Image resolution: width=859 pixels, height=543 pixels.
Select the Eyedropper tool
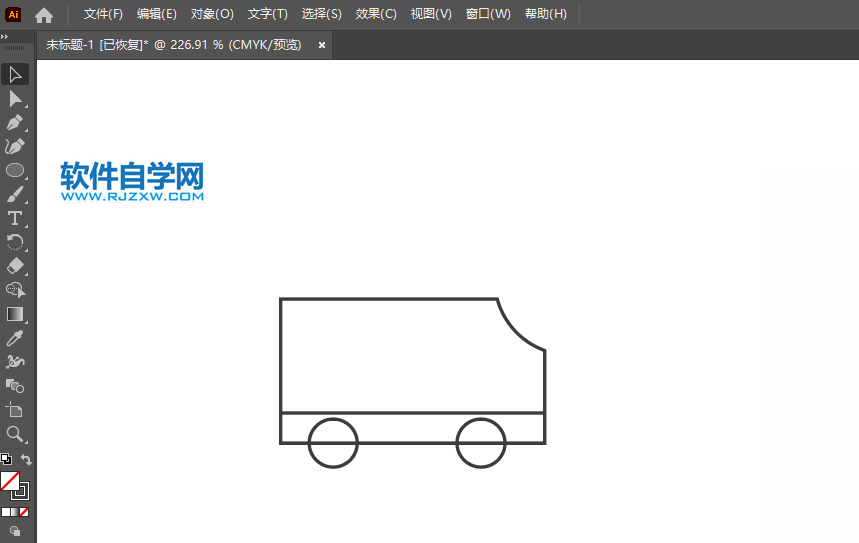coord(15,338)
